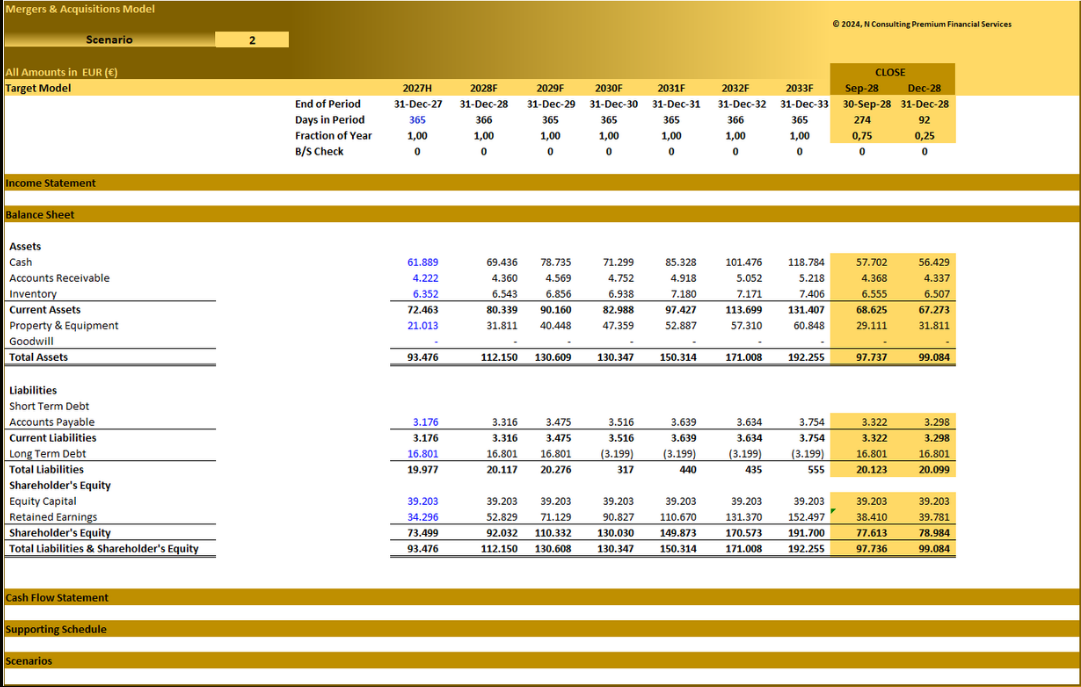Select the Cash row label

pos(21,262)
